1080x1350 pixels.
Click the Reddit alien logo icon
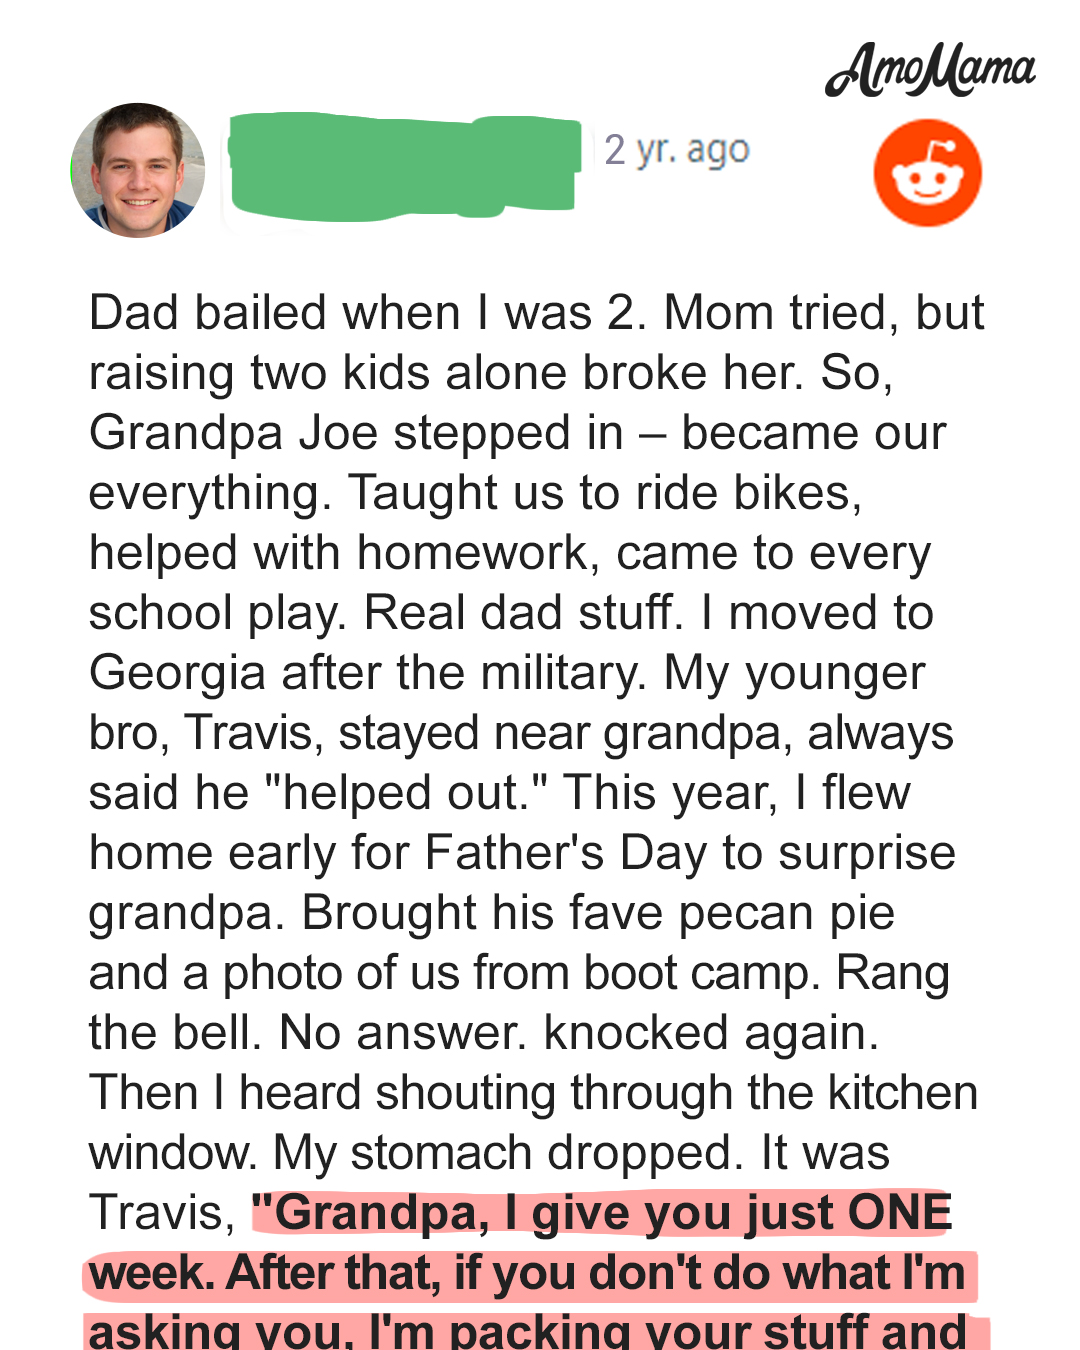point(927,172)
